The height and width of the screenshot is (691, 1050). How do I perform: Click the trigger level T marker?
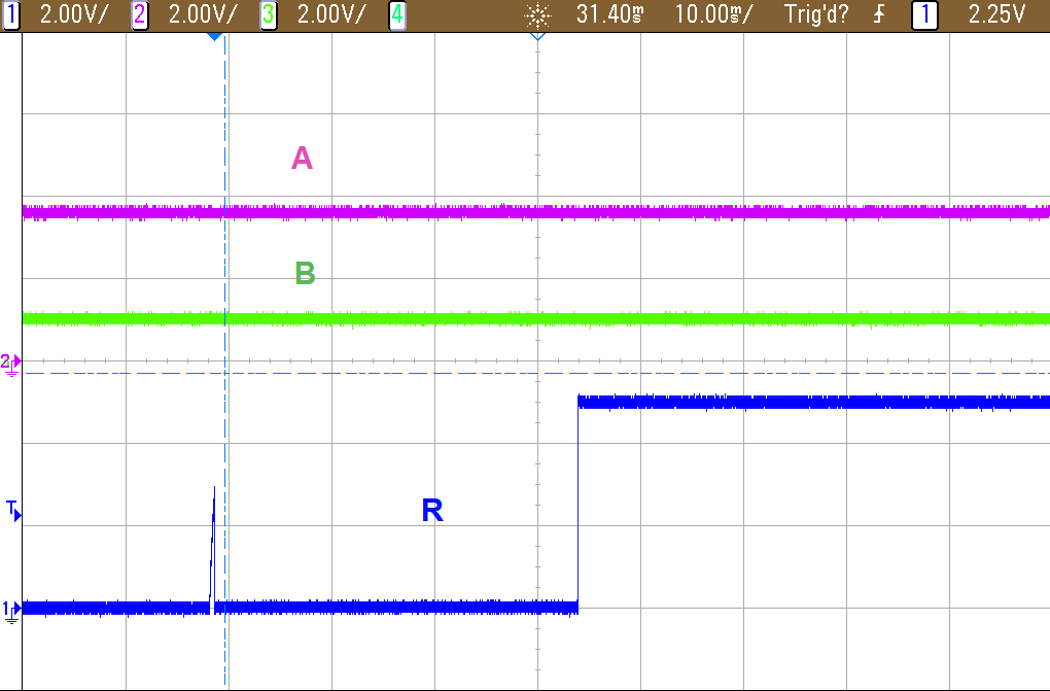point(11,509)
